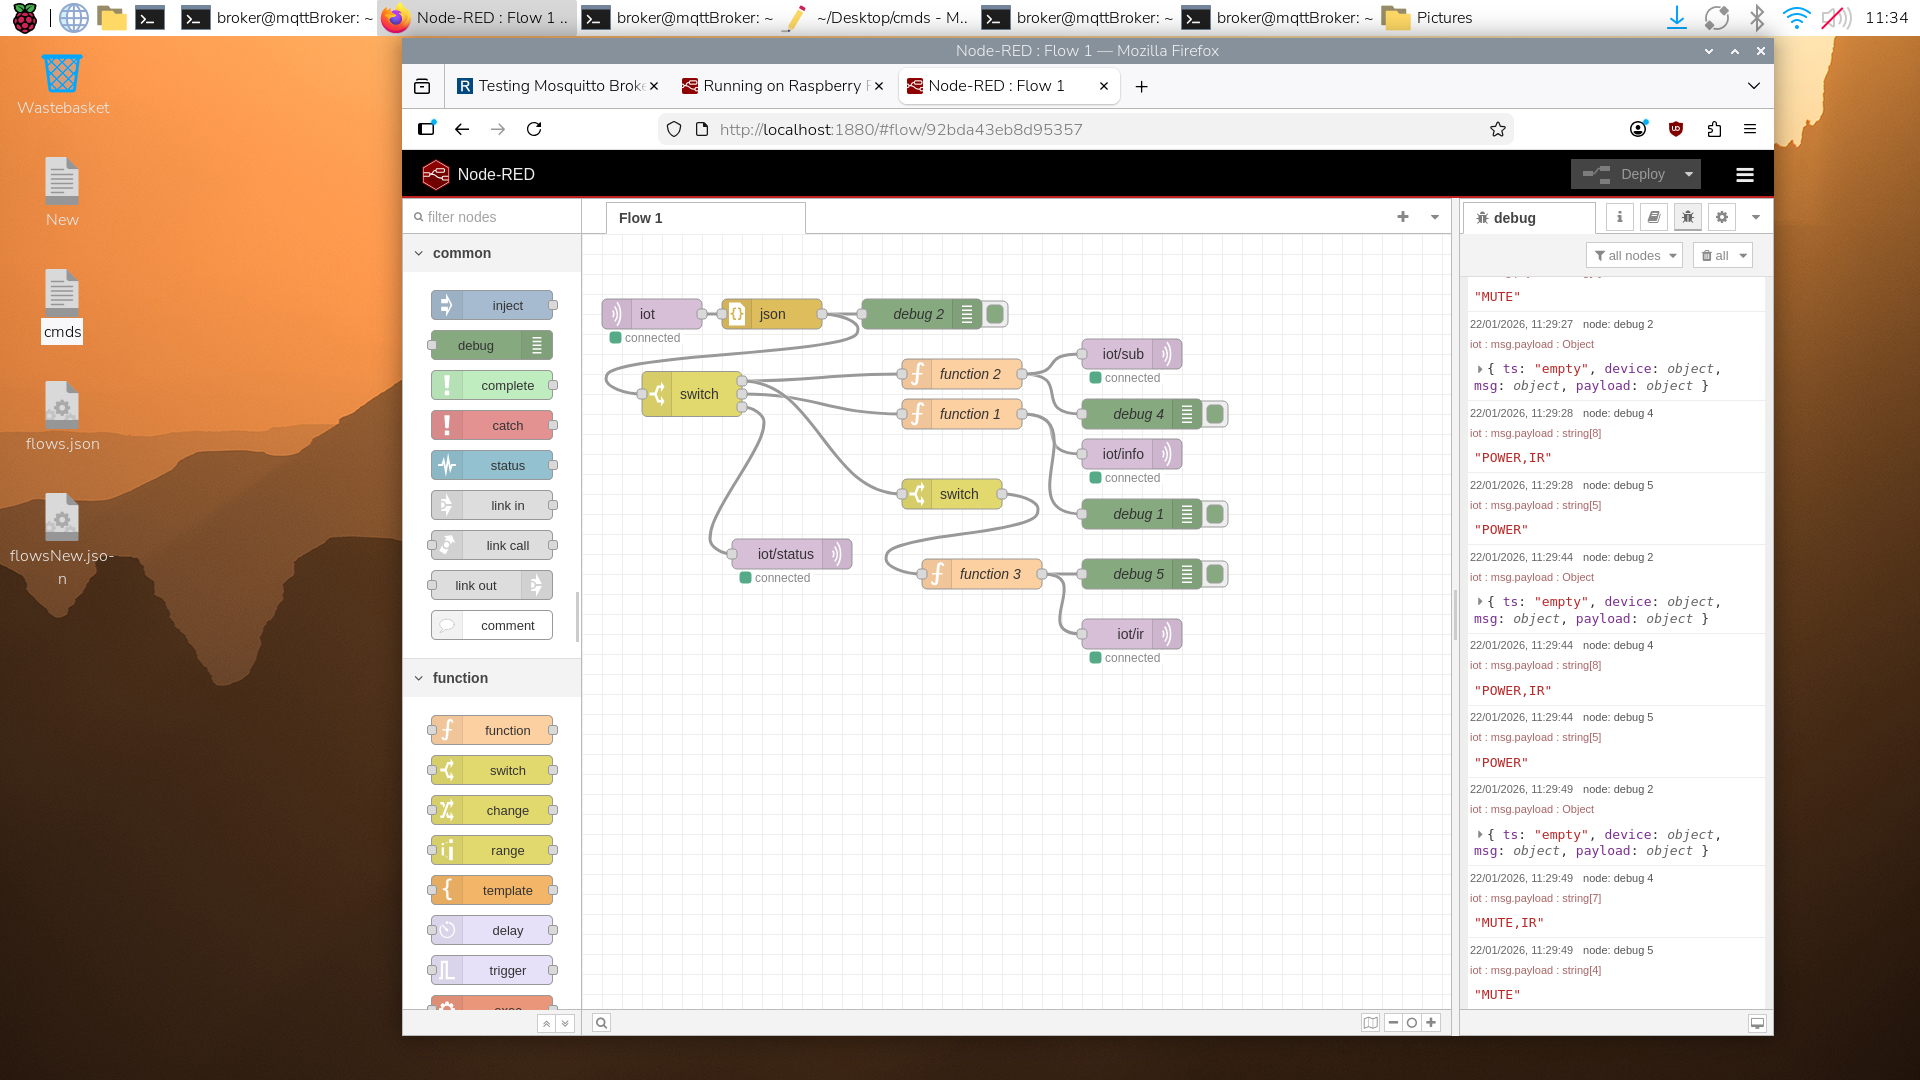Viewport: 1920px width, 1080px height.
Task: Open the info sidebar tab icon
Action: coord(1620,217)
